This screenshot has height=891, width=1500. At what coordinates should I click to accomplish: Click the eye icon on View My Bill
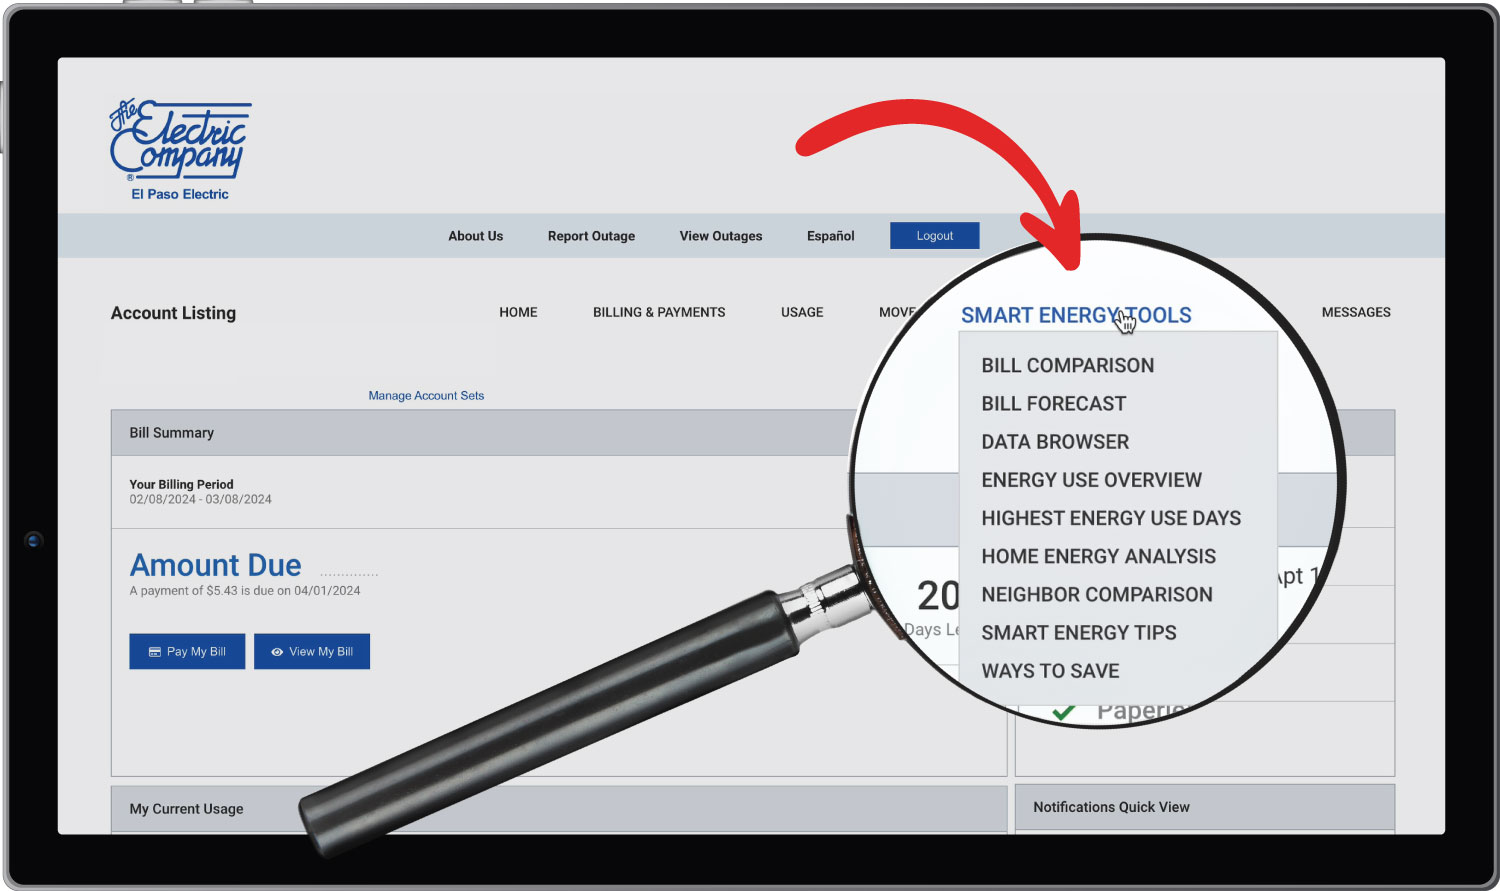277,652
